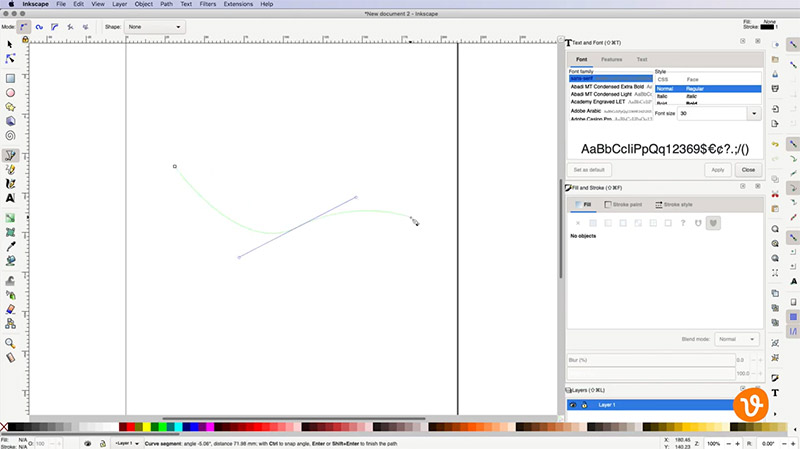This screenshot has width=800, height=449.
Task: Select the Calligraphy tool
Action: tap(10, 184)
